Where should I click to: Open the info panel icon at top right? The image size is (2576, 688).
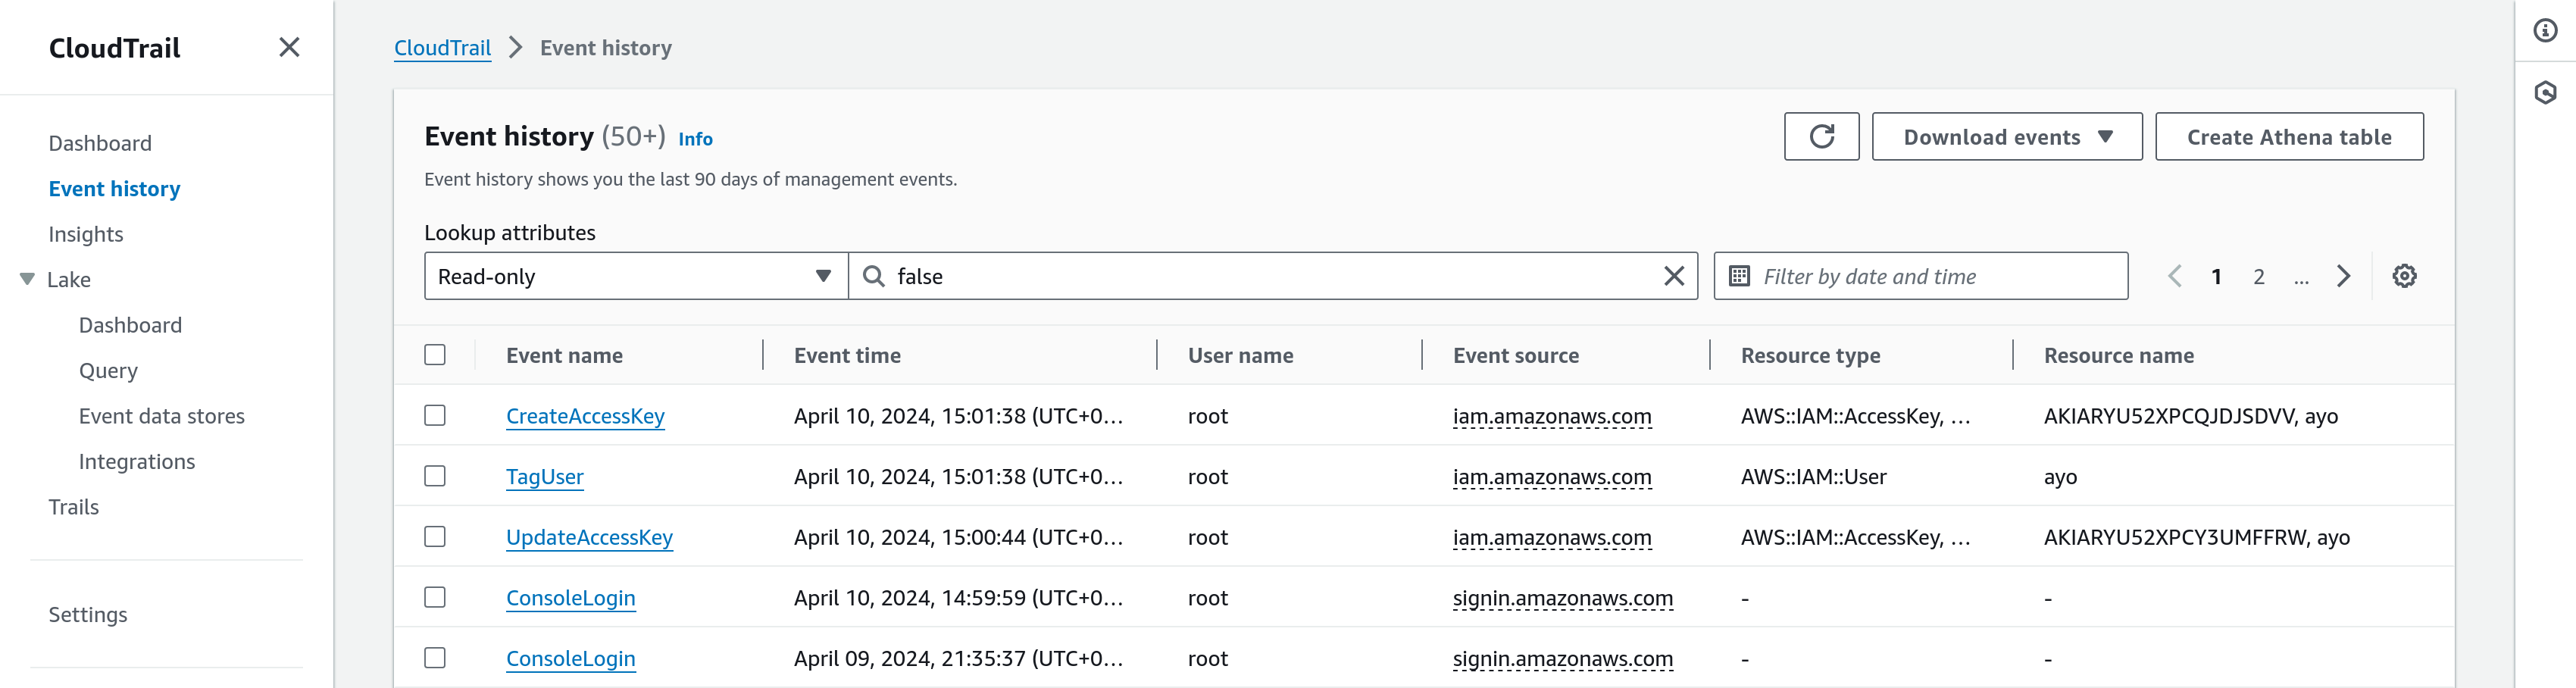pos(2544,31)
